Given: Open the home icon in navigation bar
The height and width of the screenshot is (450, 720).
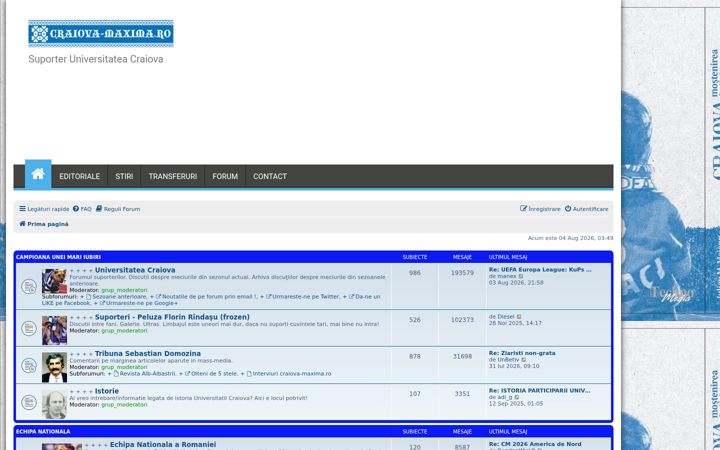Looking at the screenshot, I should (x=38, y=174).
